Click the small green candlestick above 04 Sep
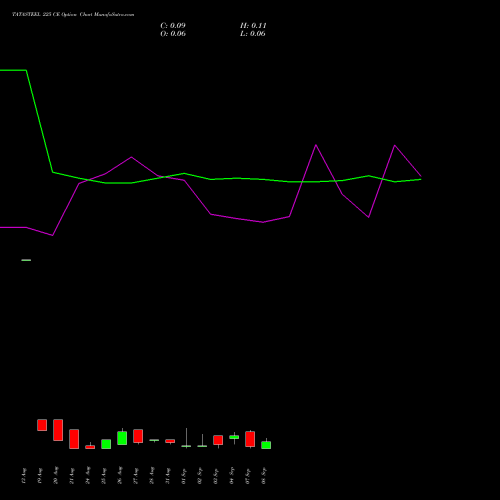This screenshot has height=500, width=500. point(234,437)
